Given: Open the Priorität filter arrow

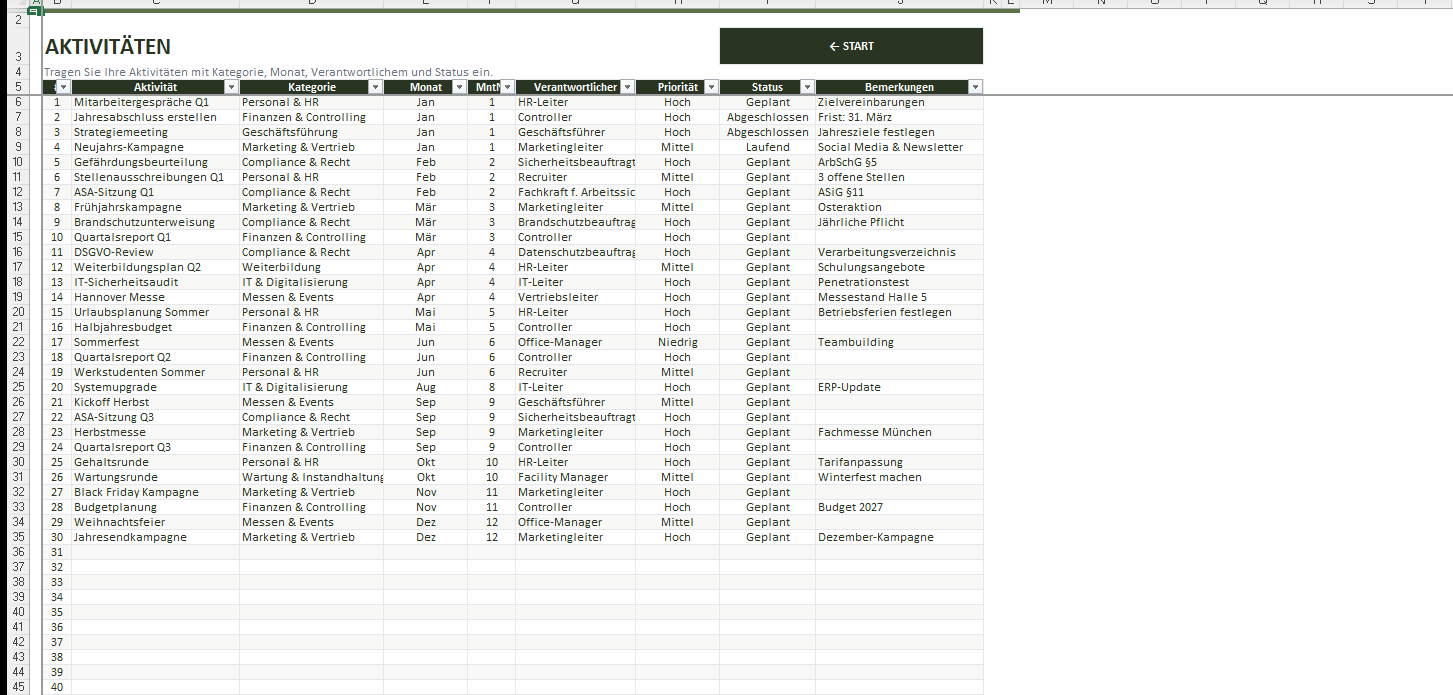Looking at the screenshot, I should [711, 88].
